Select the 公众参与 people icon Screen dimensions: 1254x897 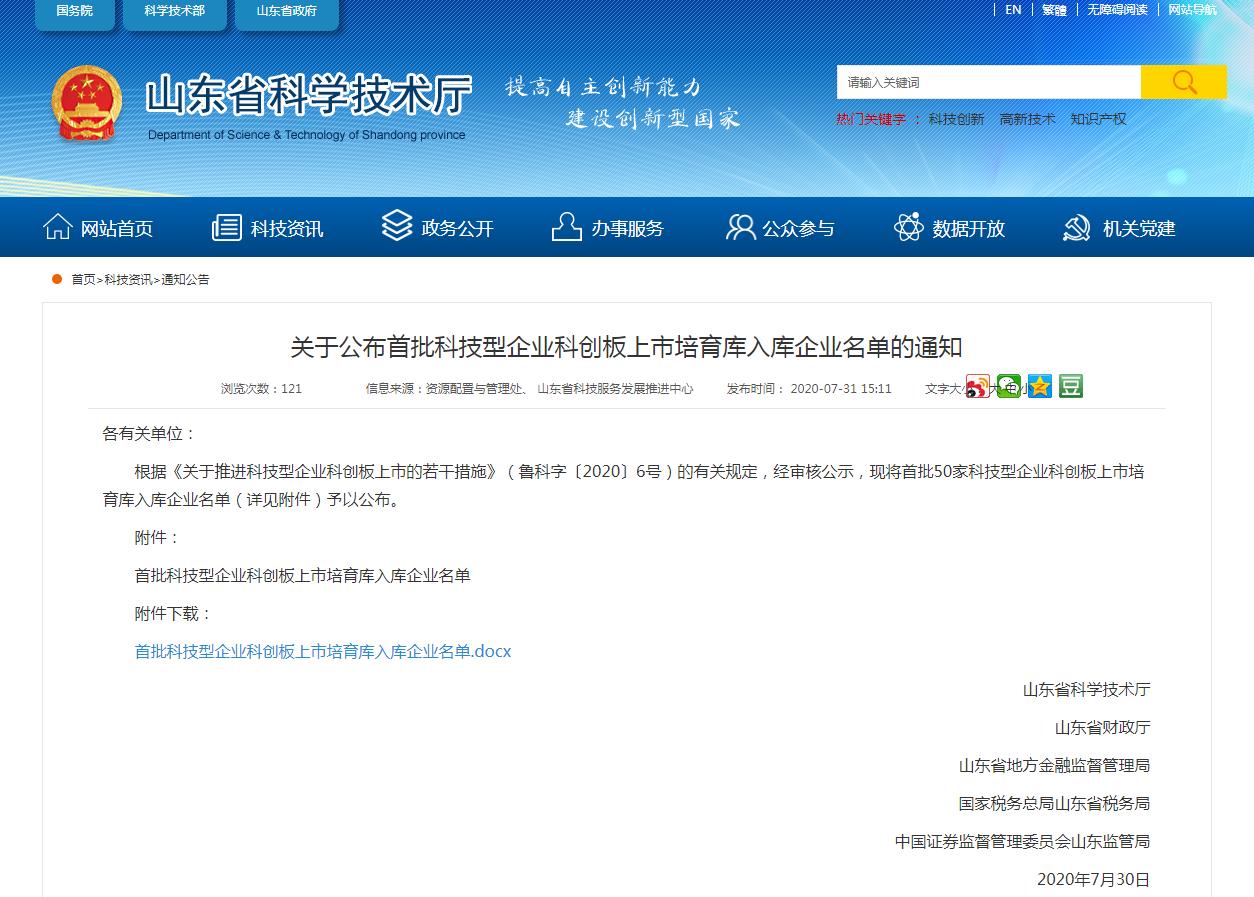(x=740, y=227)
